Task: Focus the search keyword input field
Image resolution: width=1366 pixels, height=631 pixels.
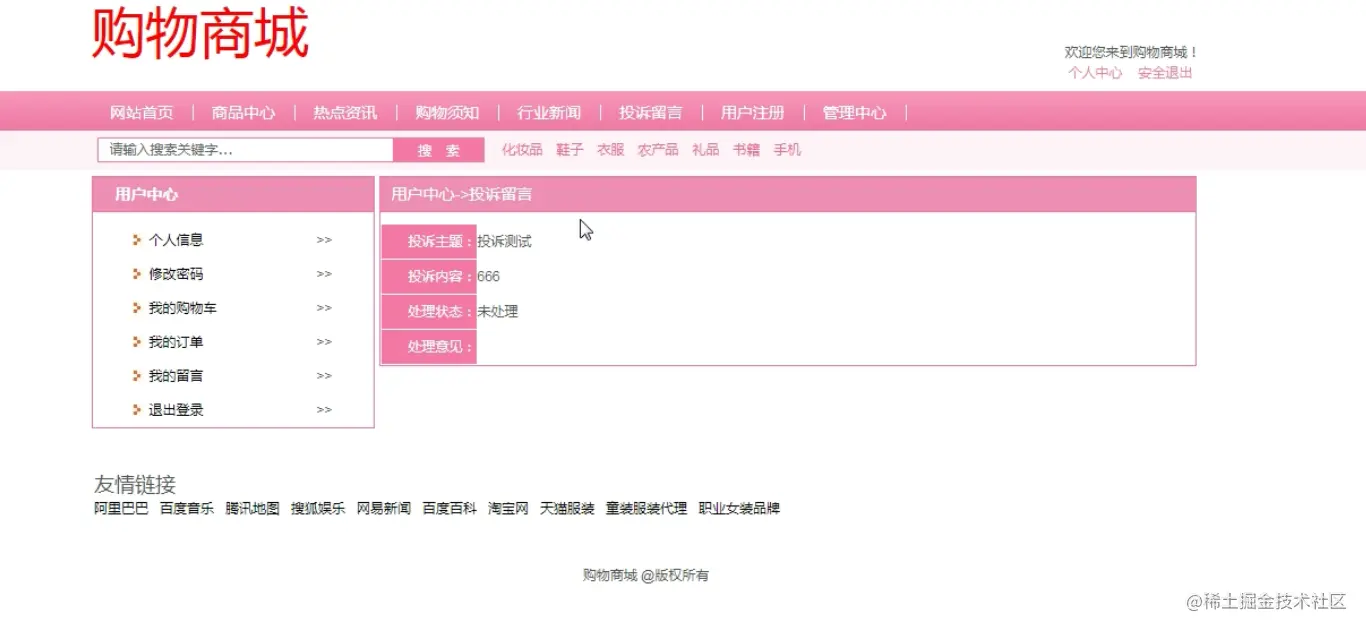Action: tap(245, 150)
